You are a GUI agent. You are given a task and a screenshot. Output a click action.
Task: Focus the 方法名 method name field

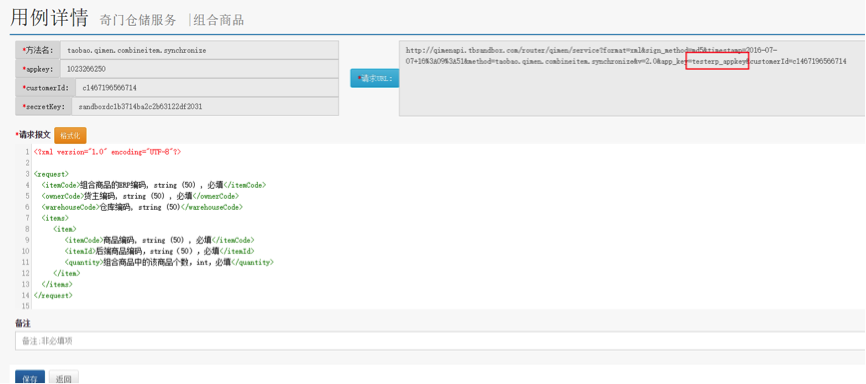(199, 50)
